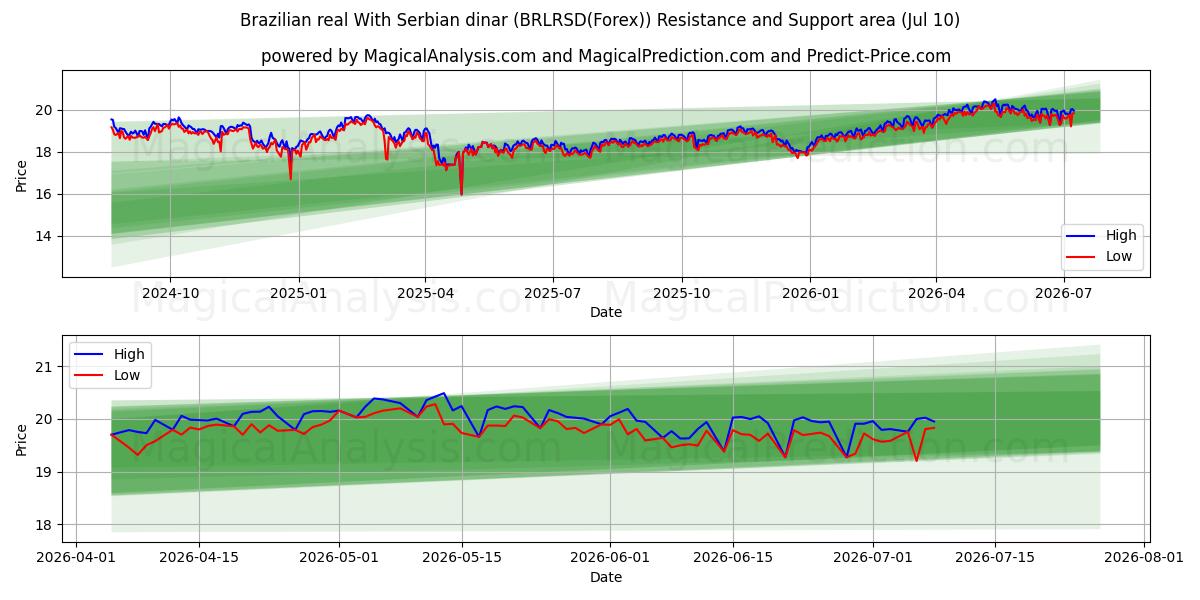Click the '2025-04' date tick on the upper chart

[425, 293]
